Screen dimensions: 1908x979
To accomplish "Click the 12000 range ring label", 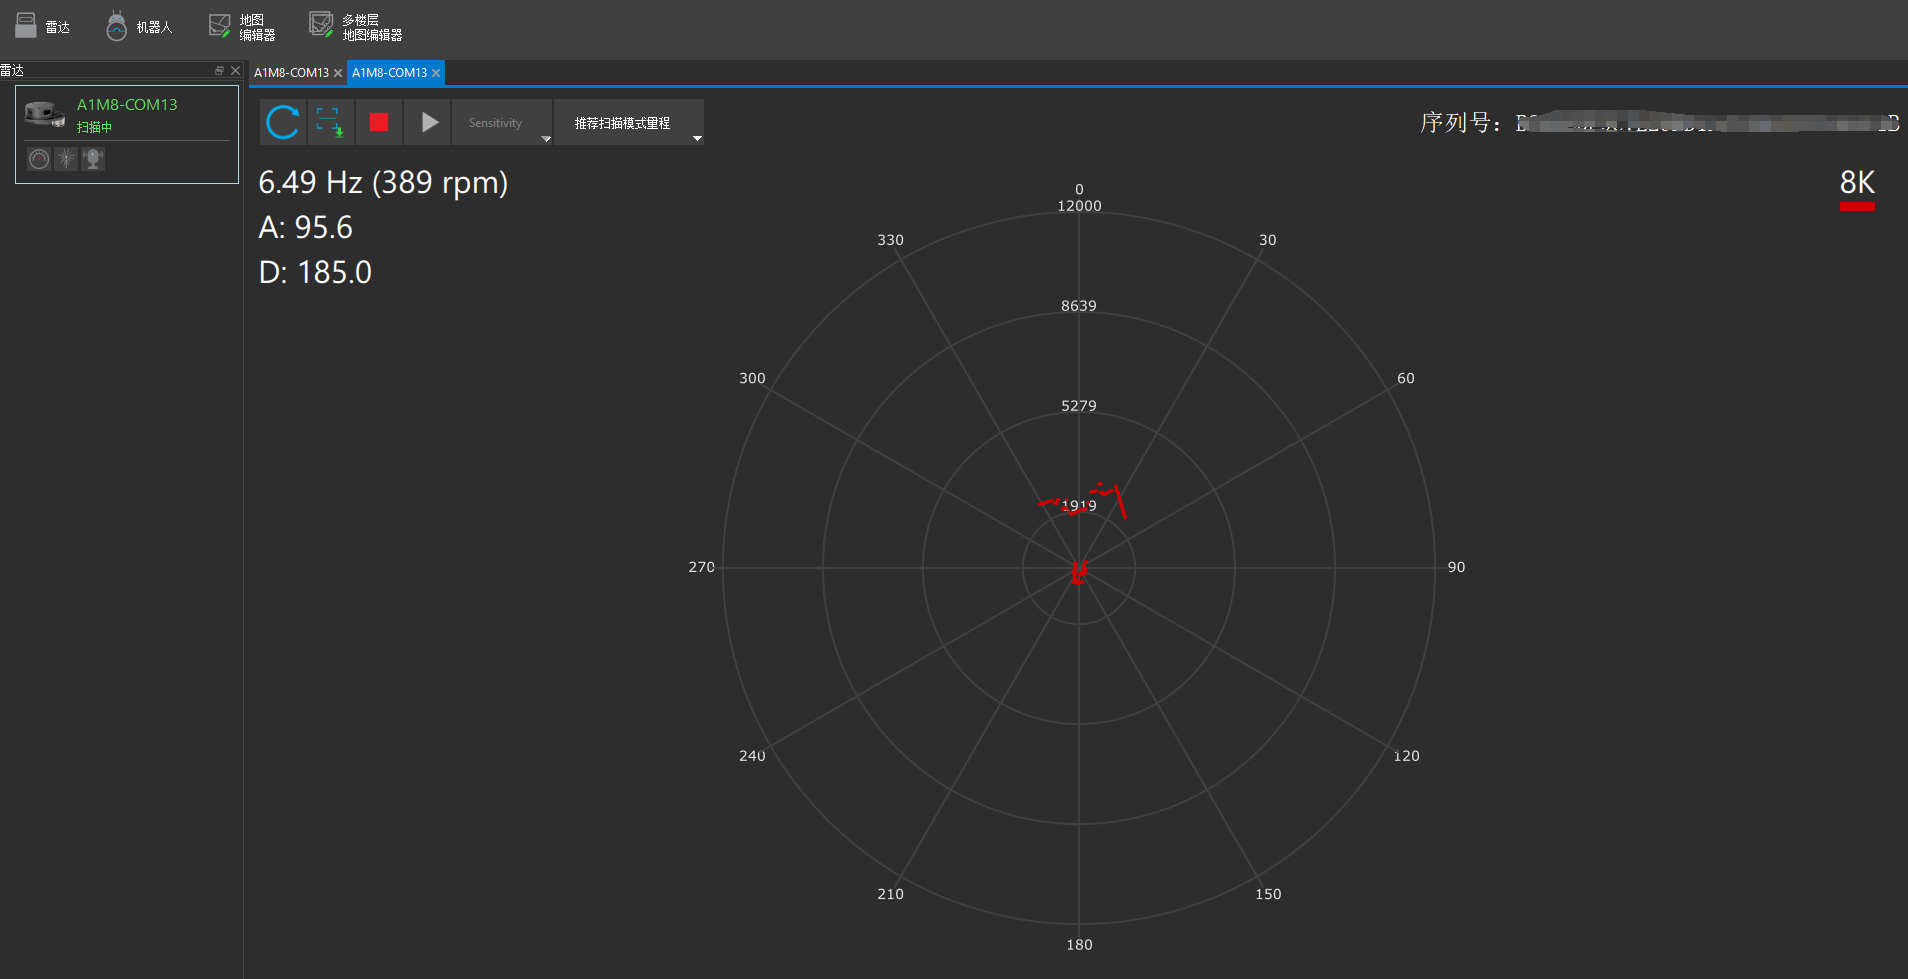I will (1079, 206).
